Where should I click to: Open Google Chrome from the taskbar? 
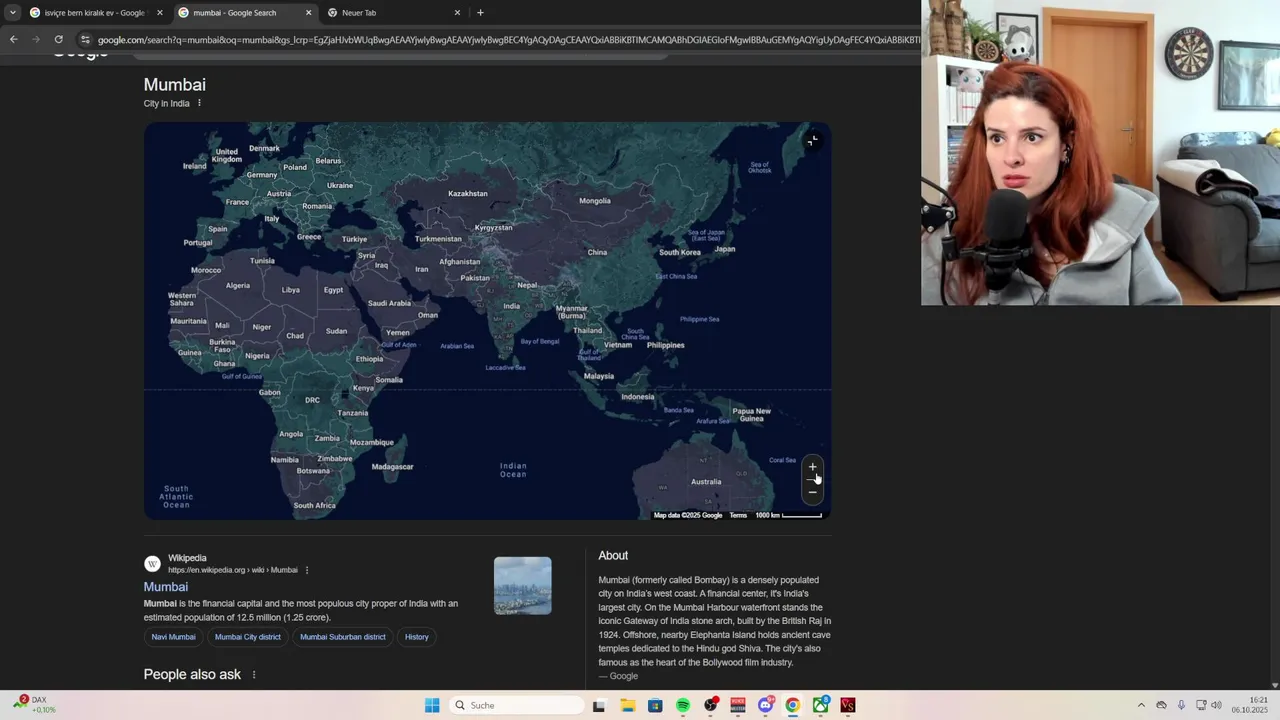793,705
